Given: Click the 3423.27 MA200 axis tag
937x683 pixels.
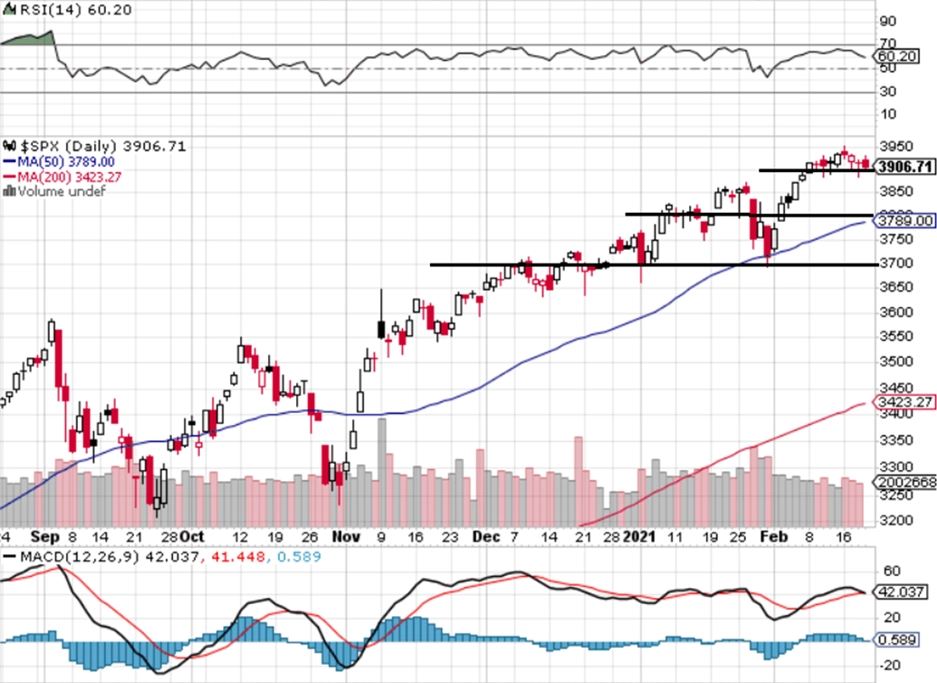Looking at the screenshot, I should (905, 402).
